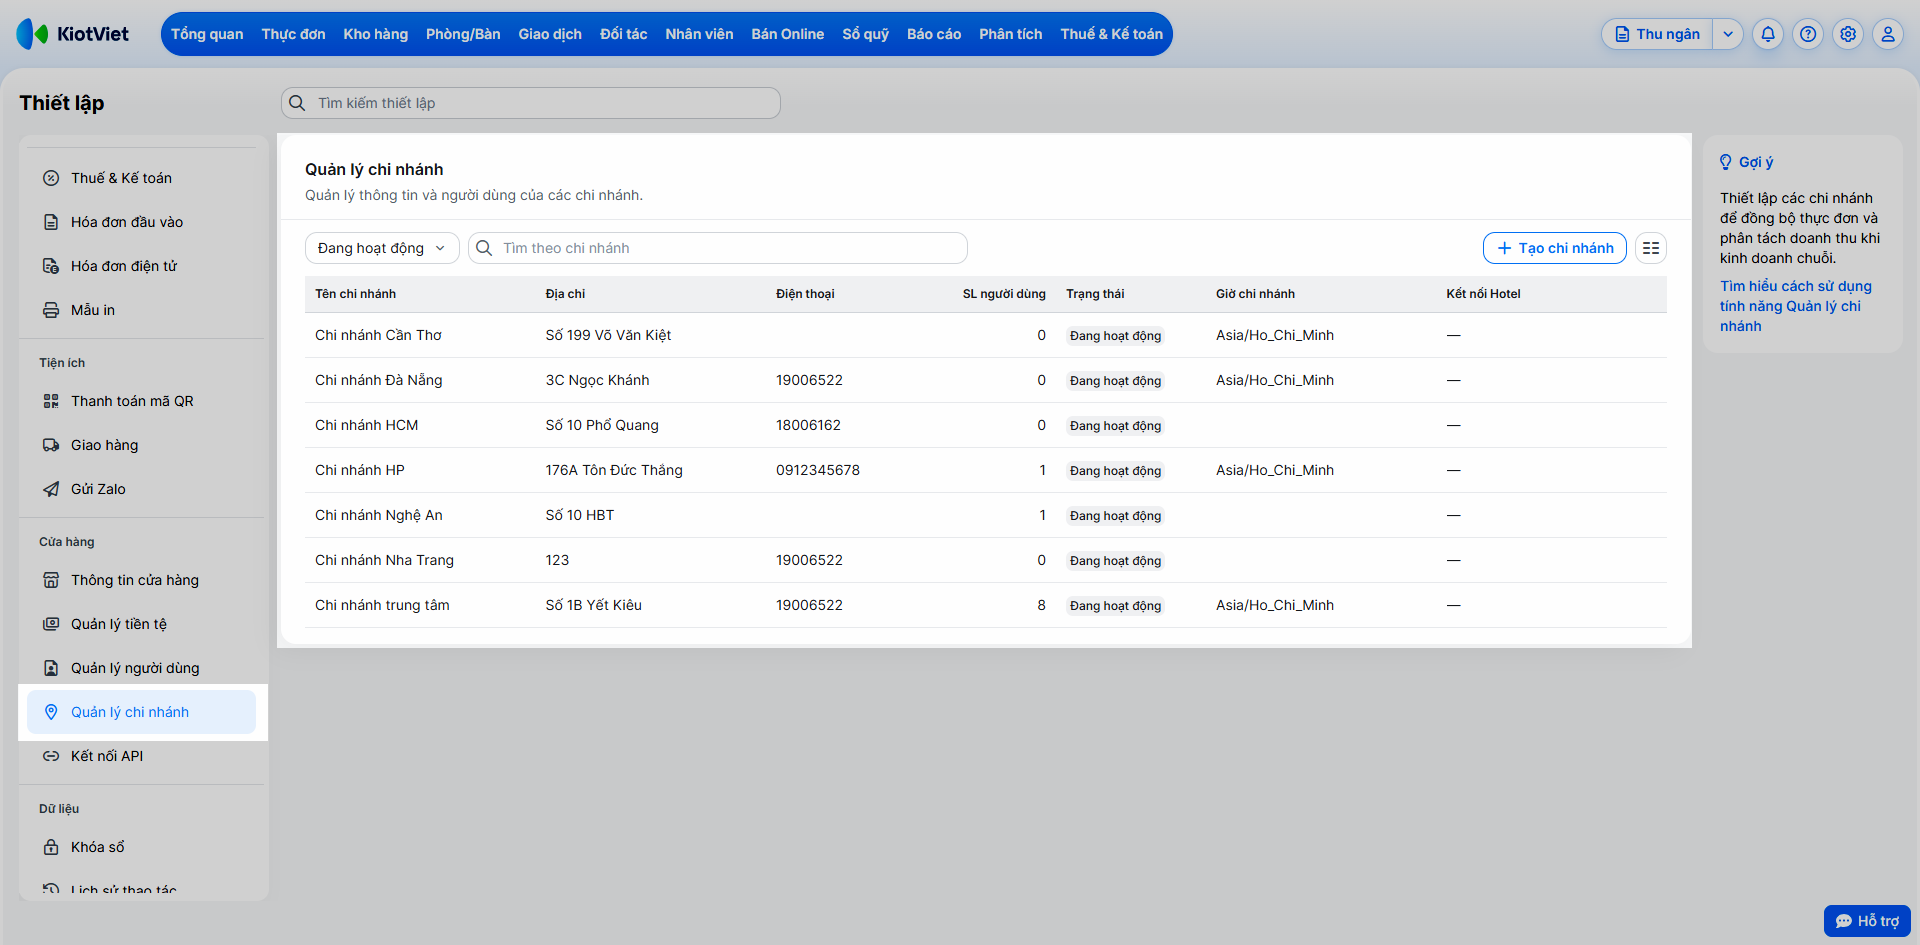Screen dimensions: 1920x945
Task: Click the Thu ngân button
Action: coord(1658,34)
